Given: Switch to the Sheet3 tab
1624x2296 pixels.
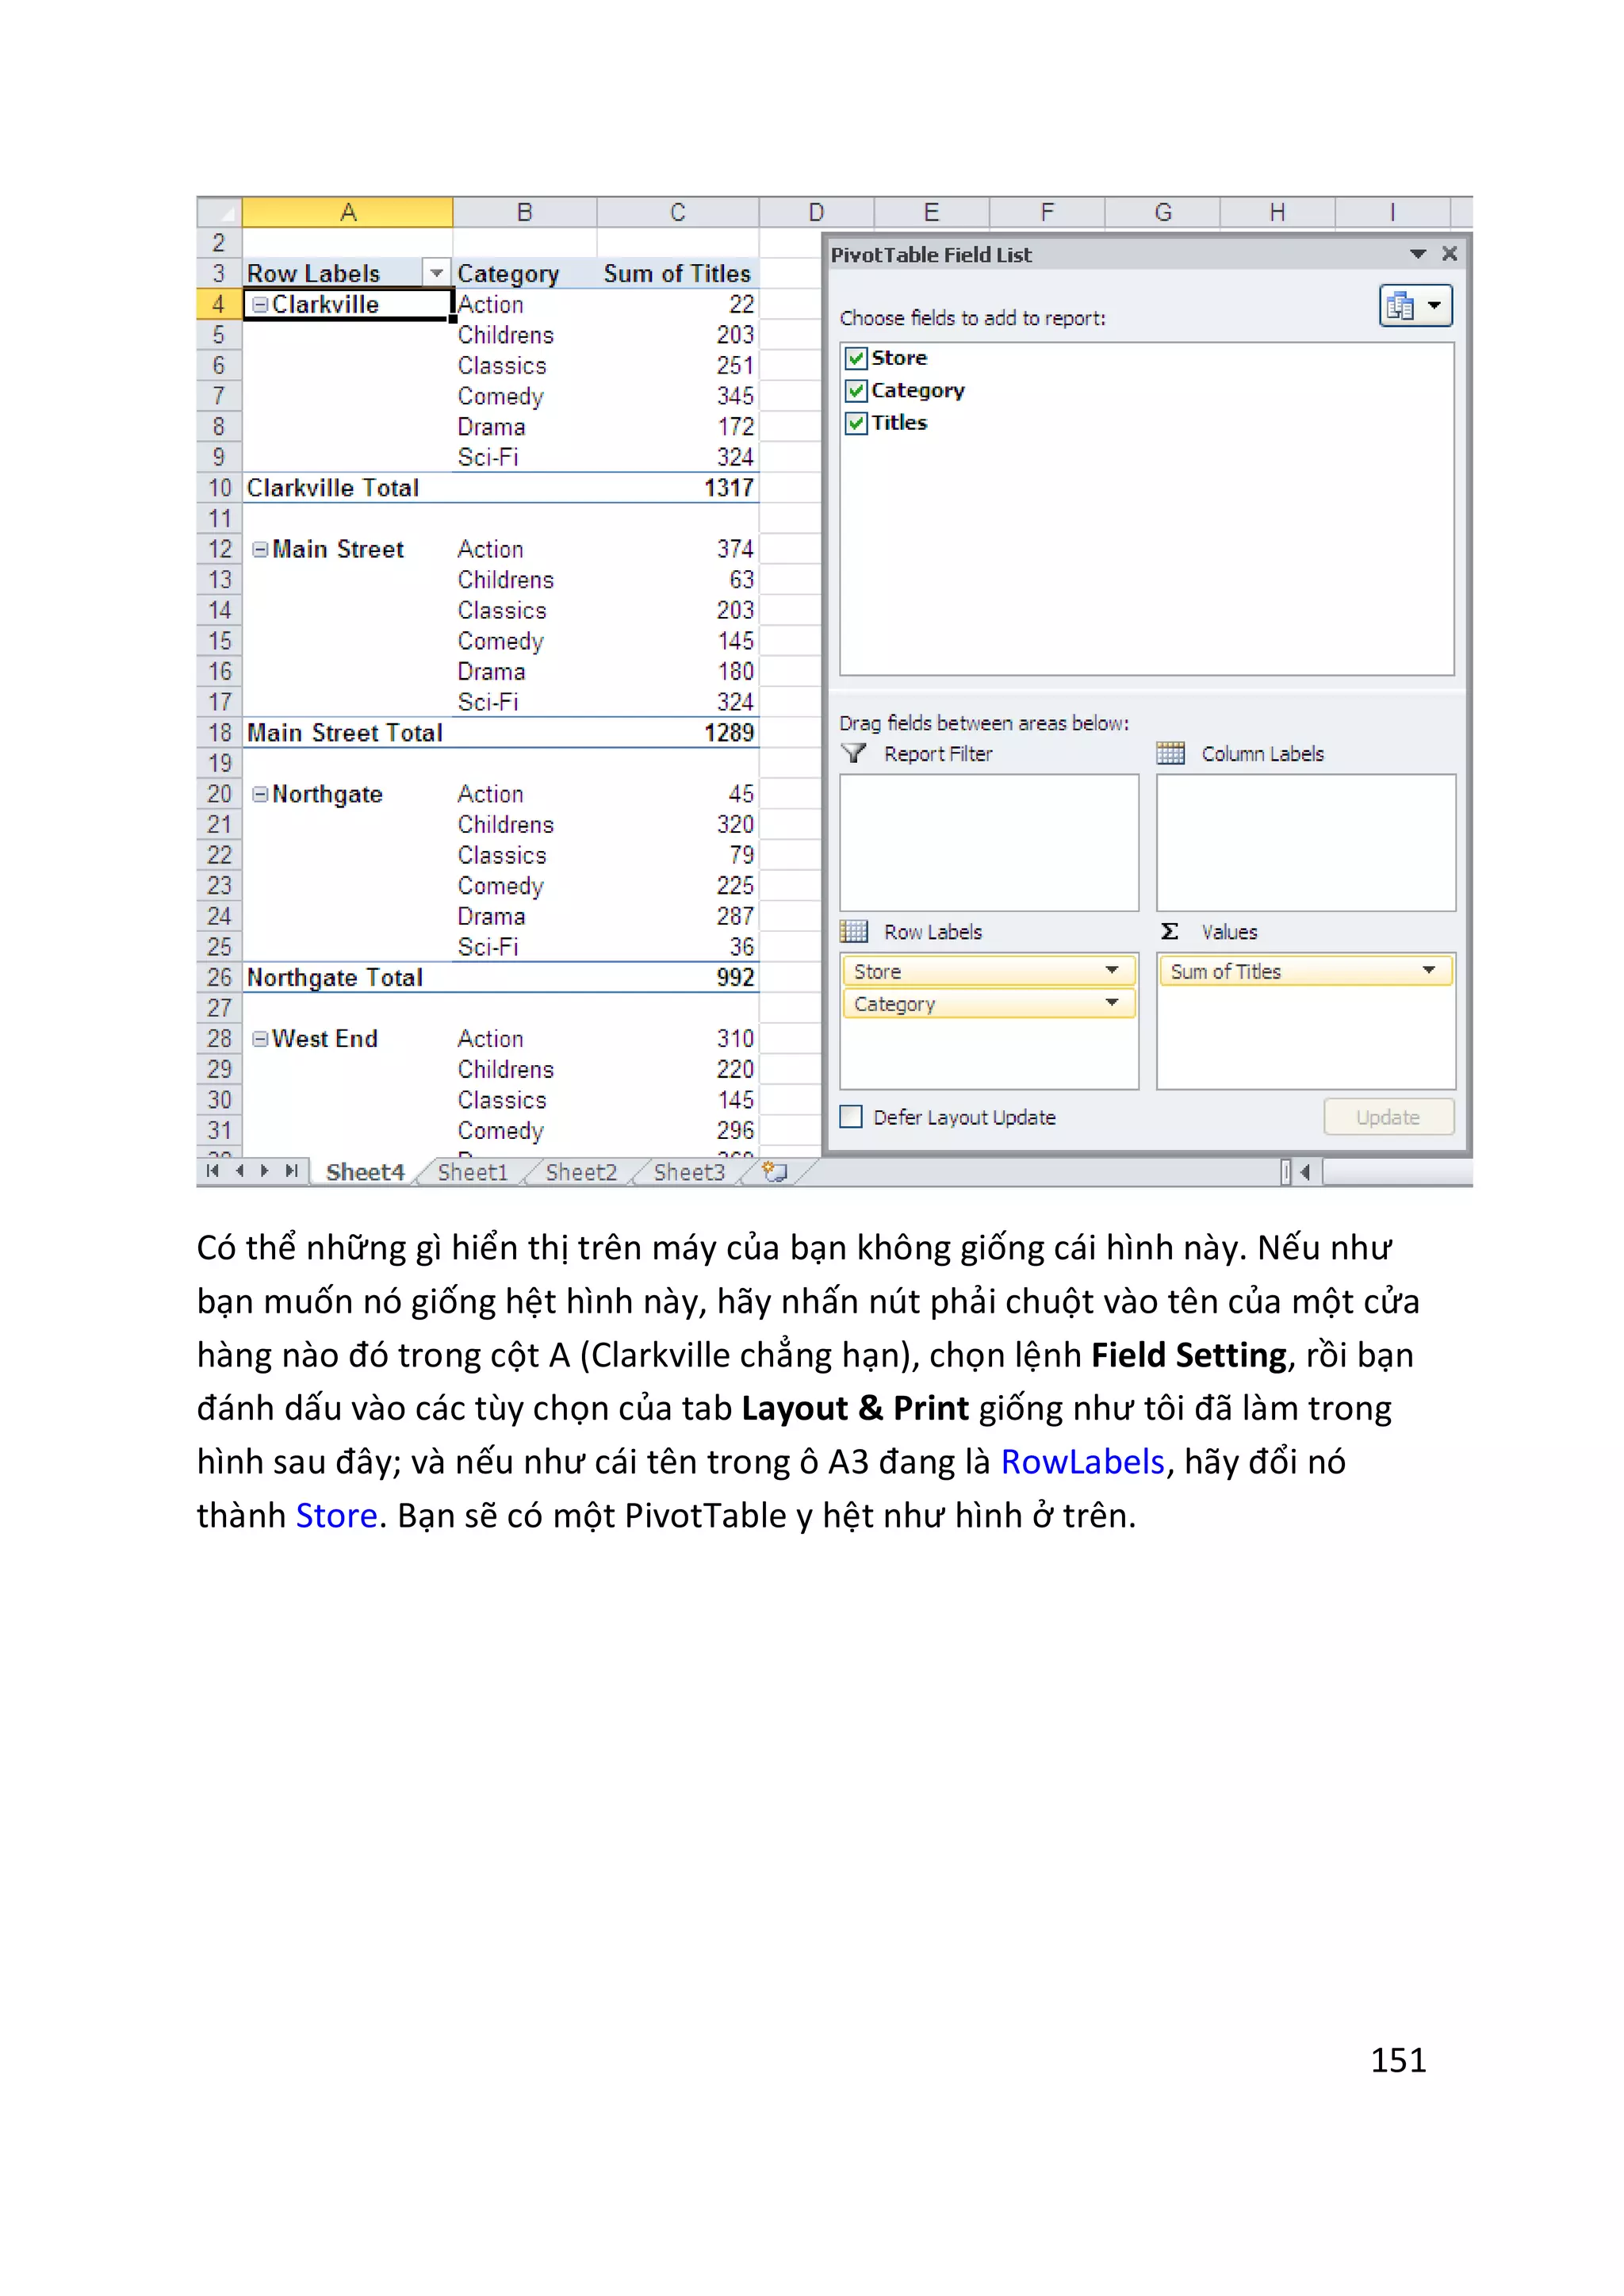Looking at the screenshot, I should coord(689,1172).
